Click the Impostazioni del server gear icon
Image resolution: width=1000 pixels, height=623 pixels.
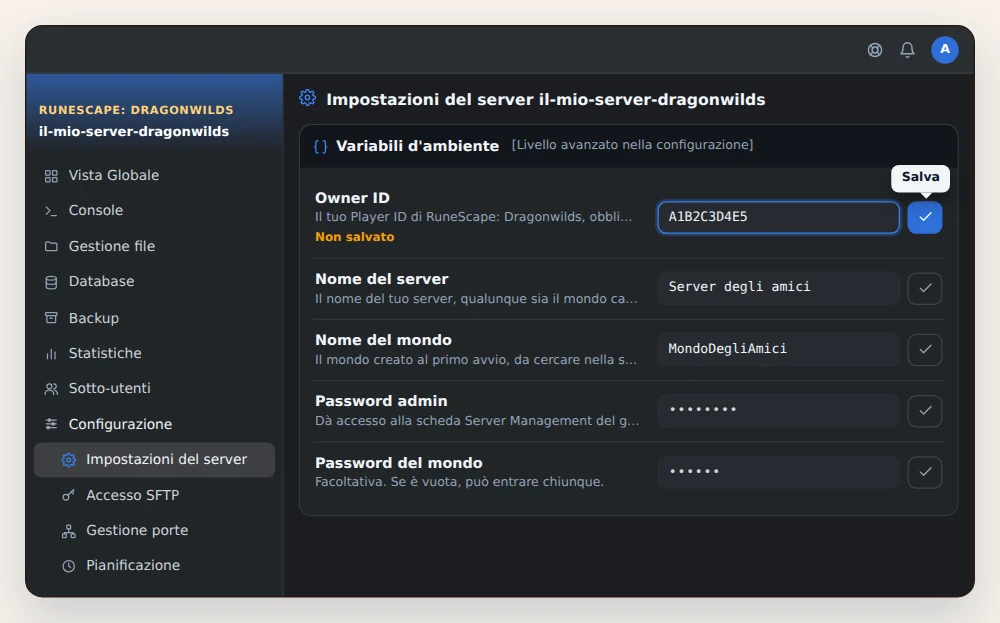tap(69, 460)
